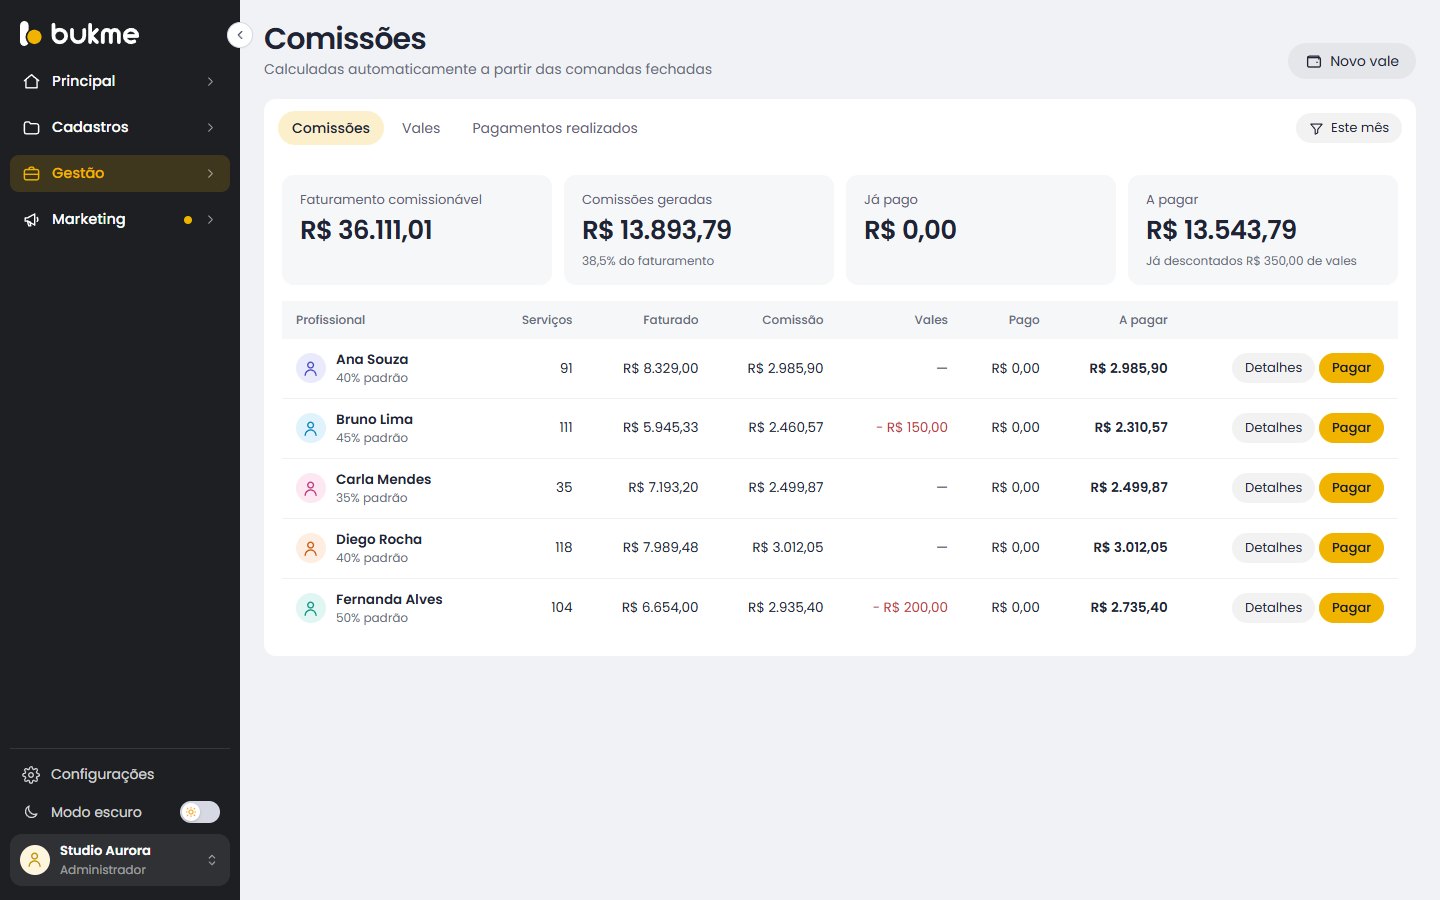
Task: Click the bukme logo
Action: click(x=79, y=34)
